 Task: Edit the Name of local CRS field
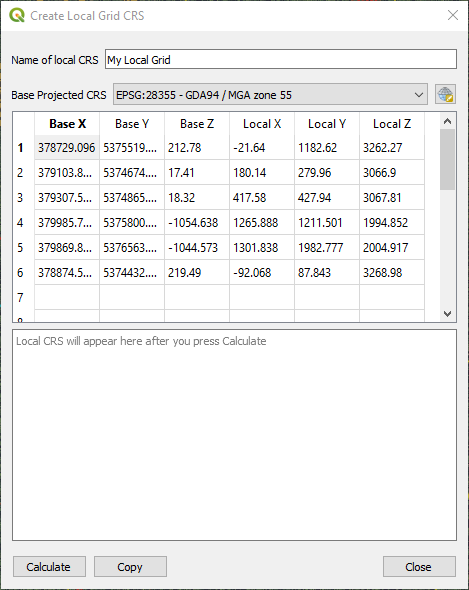(281, 59)
